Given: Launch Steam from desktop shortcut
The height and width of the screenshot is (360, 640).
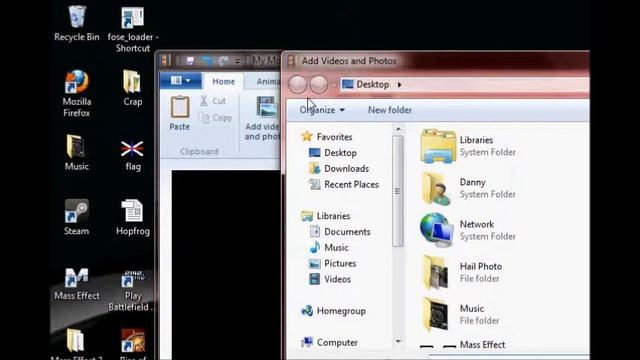Looking at the screenshot, I should point(76,217).
